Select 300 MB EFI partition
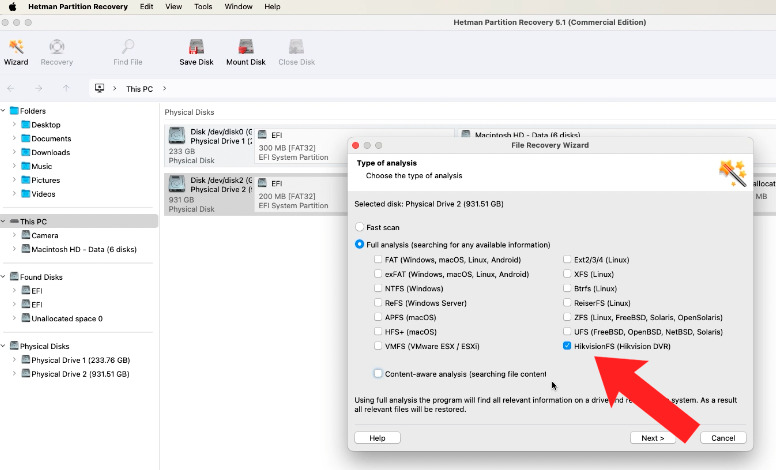The image size is (776, 470). pyautogui.click(x=301, y=146)
